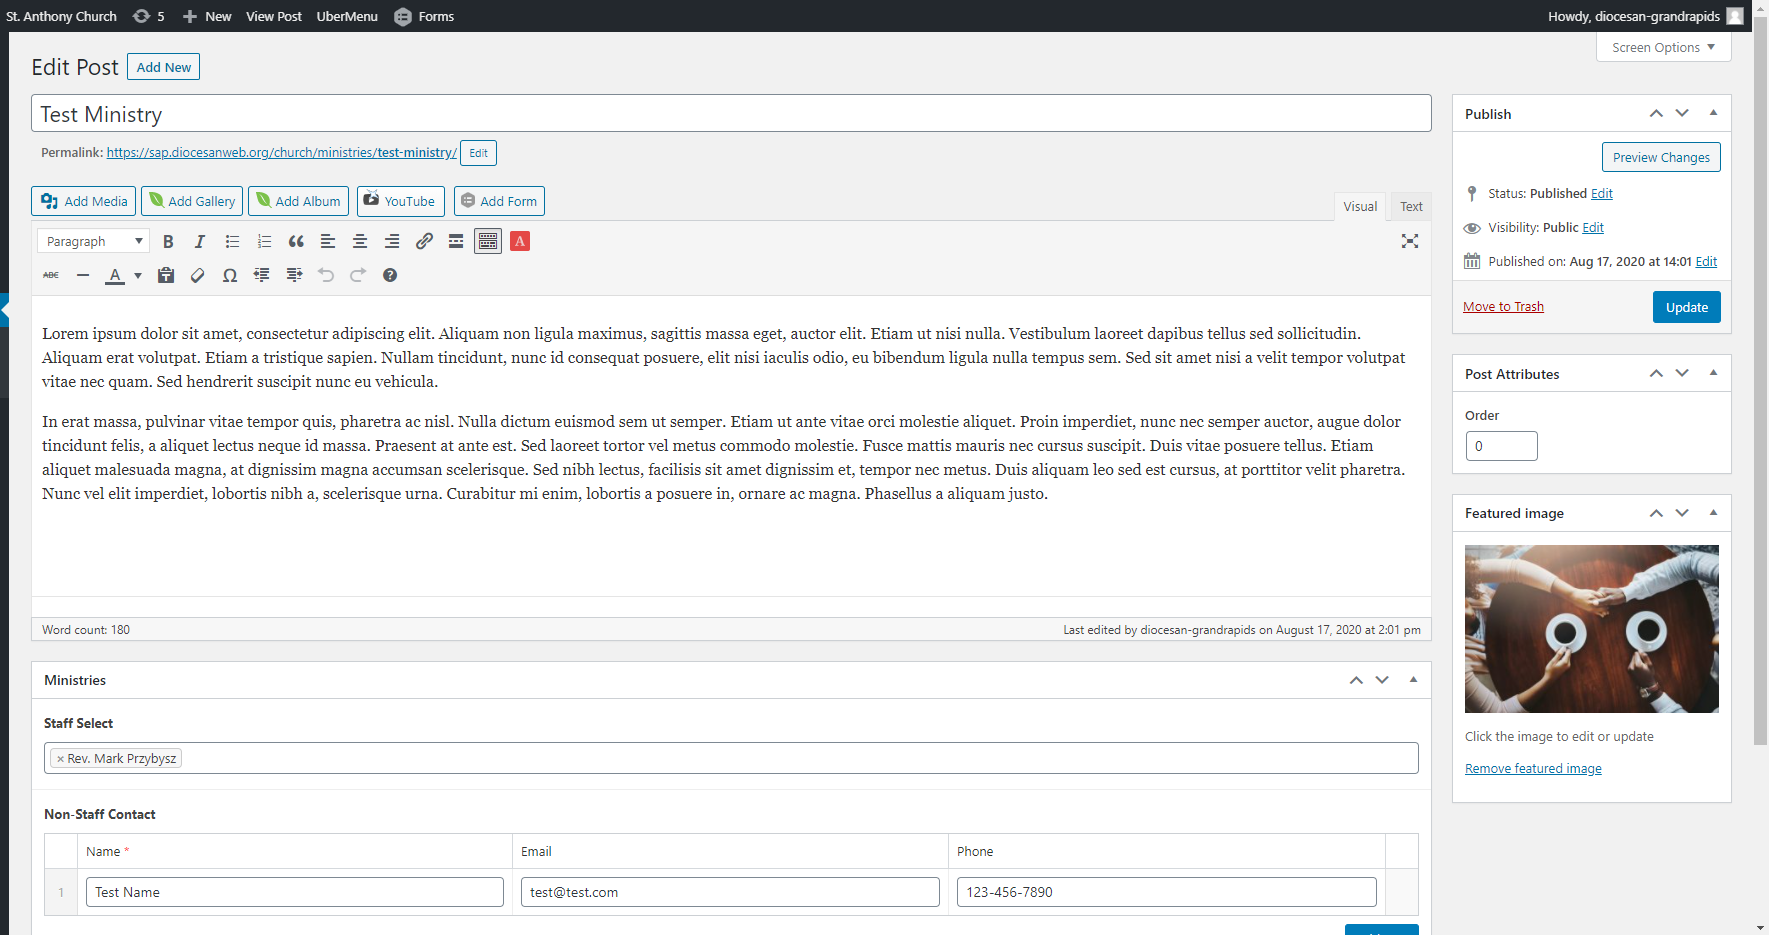Open the UberMenu admin bar item
Viewport: 1769px width, 935px height.
[x=347, y=16]
